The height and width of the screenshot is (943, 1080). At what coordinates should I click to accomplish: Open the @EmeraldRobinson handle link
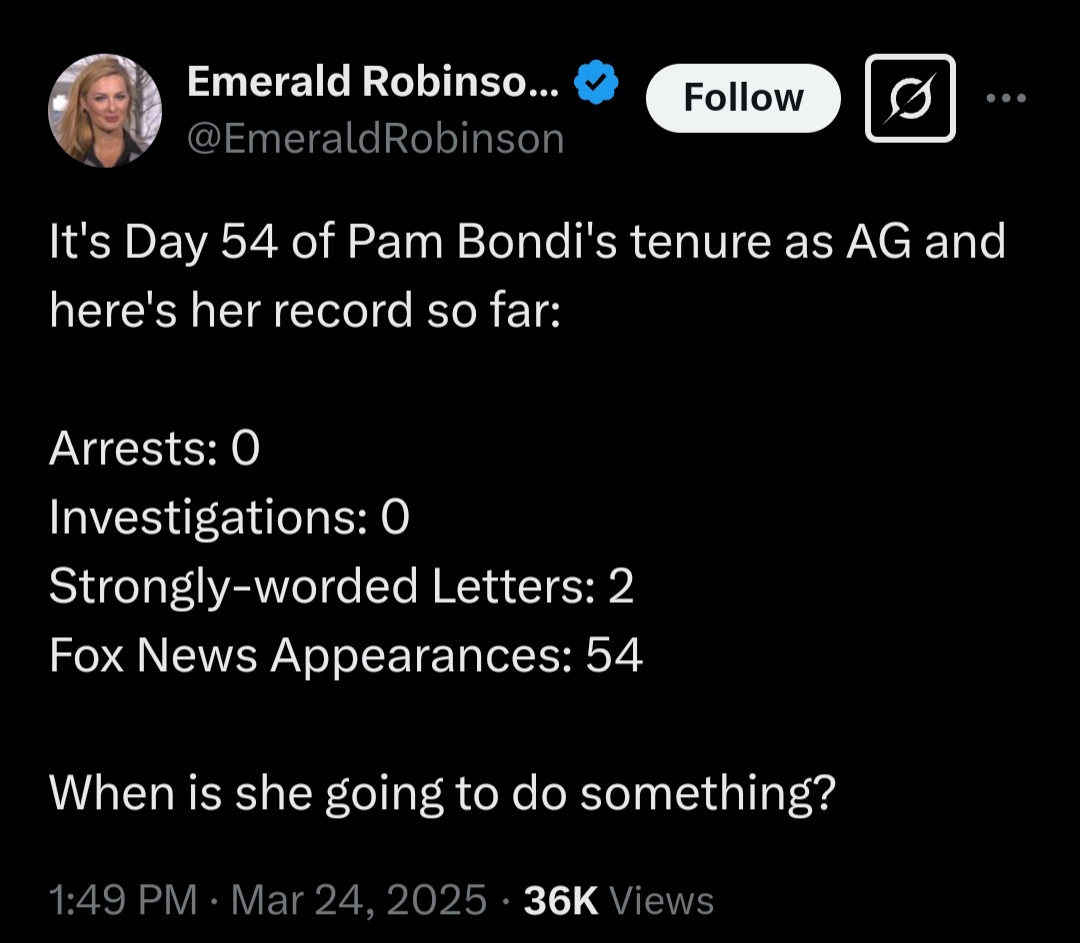[375, 139]
